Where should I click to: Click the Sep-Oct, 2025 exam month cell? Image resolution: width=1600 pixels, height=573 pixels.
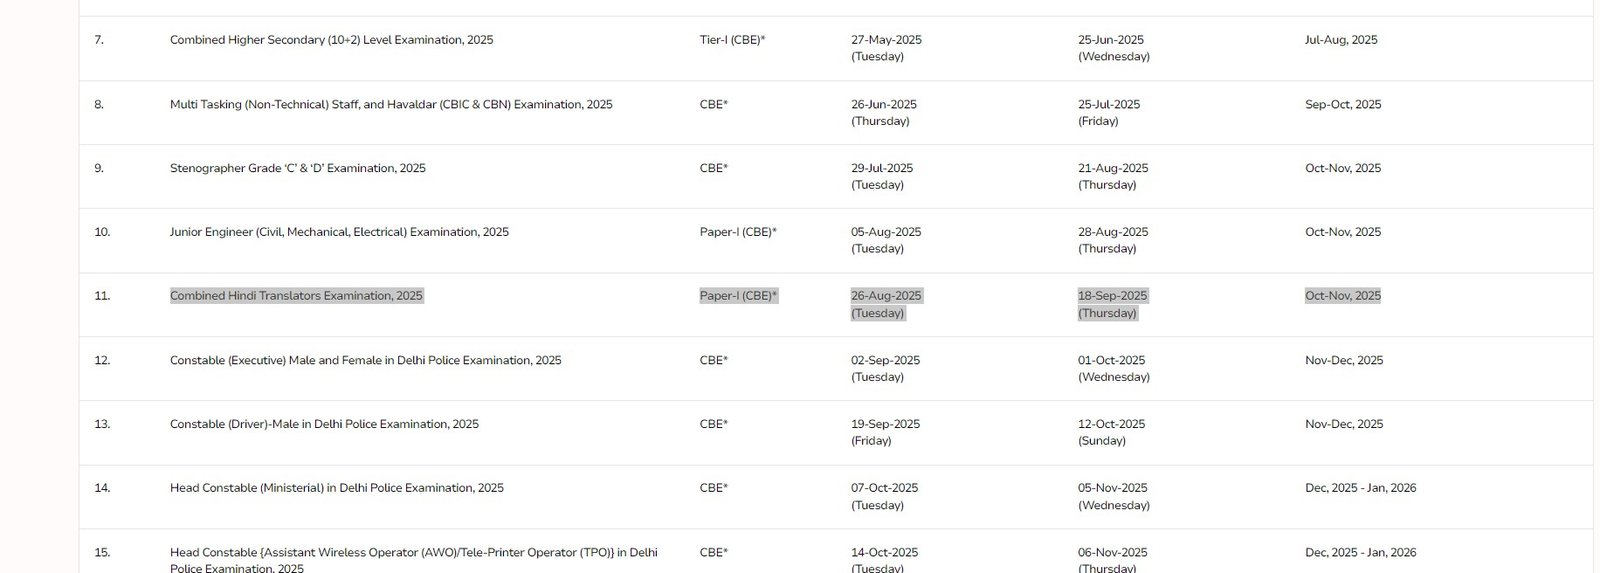click(x=1343, y=104)
